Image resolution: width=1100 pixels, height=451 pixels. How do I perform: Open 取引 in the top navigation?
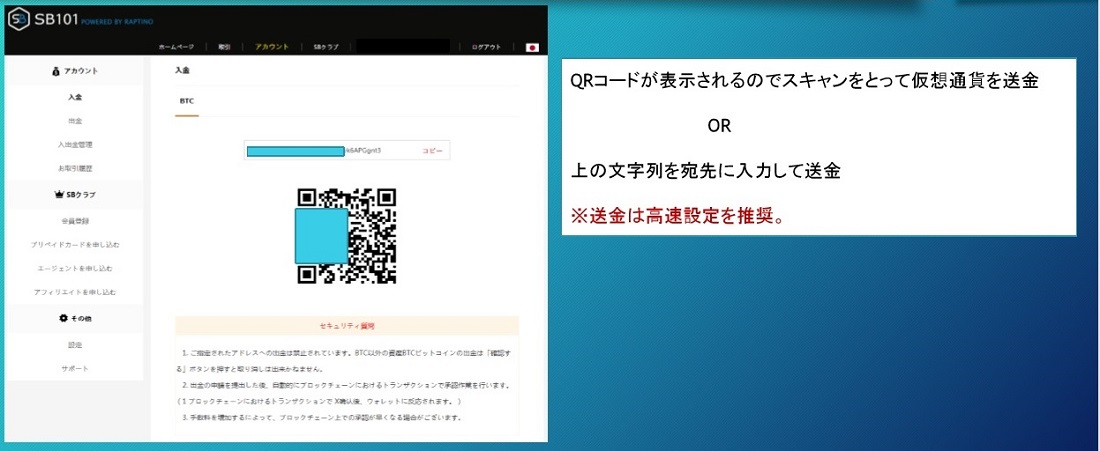[x=224, y=47]
